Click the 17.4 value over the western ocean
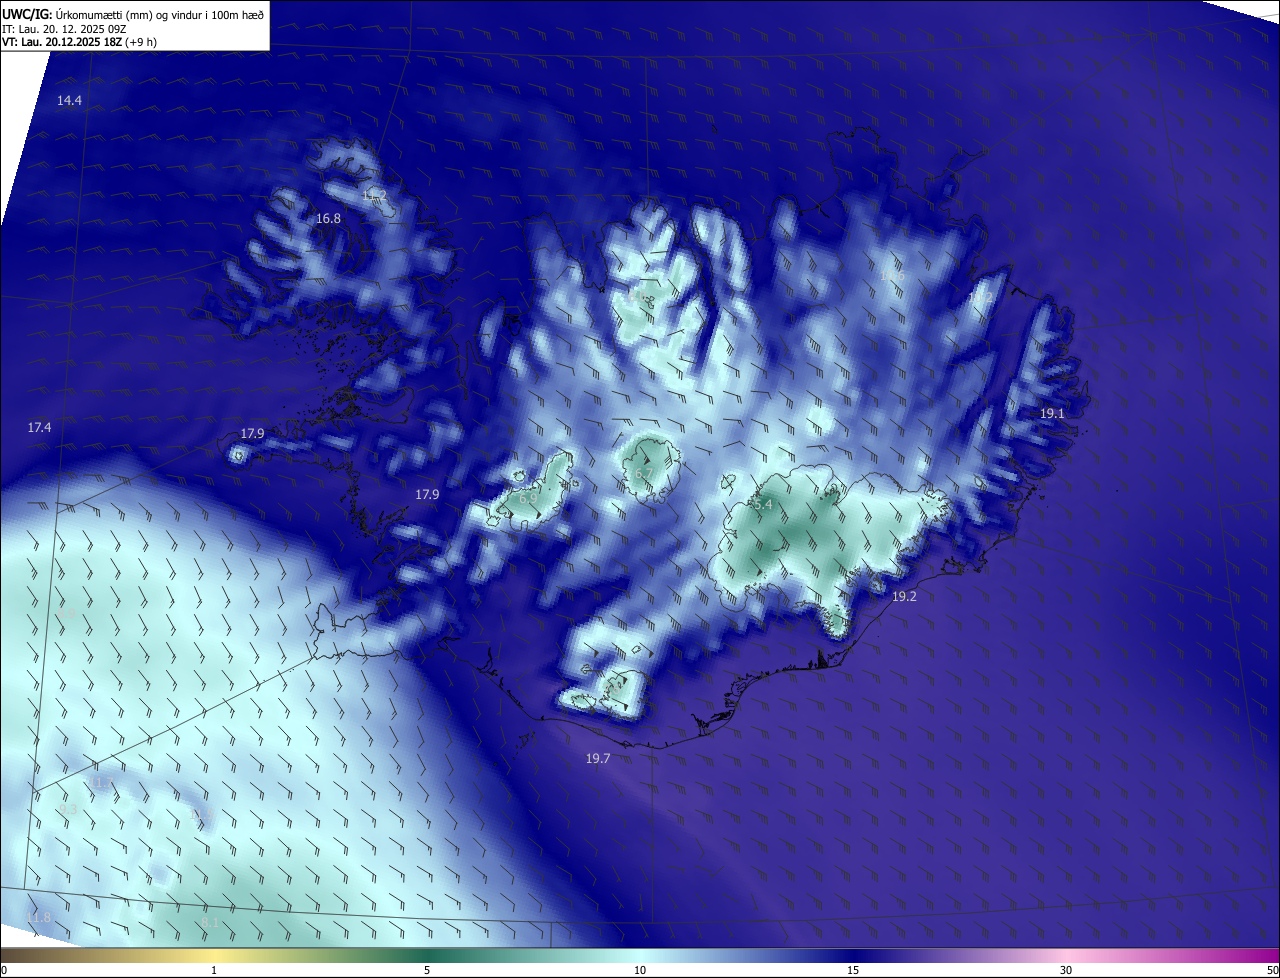The width and height of the screenshot is (1280, 978). point(39,427)
